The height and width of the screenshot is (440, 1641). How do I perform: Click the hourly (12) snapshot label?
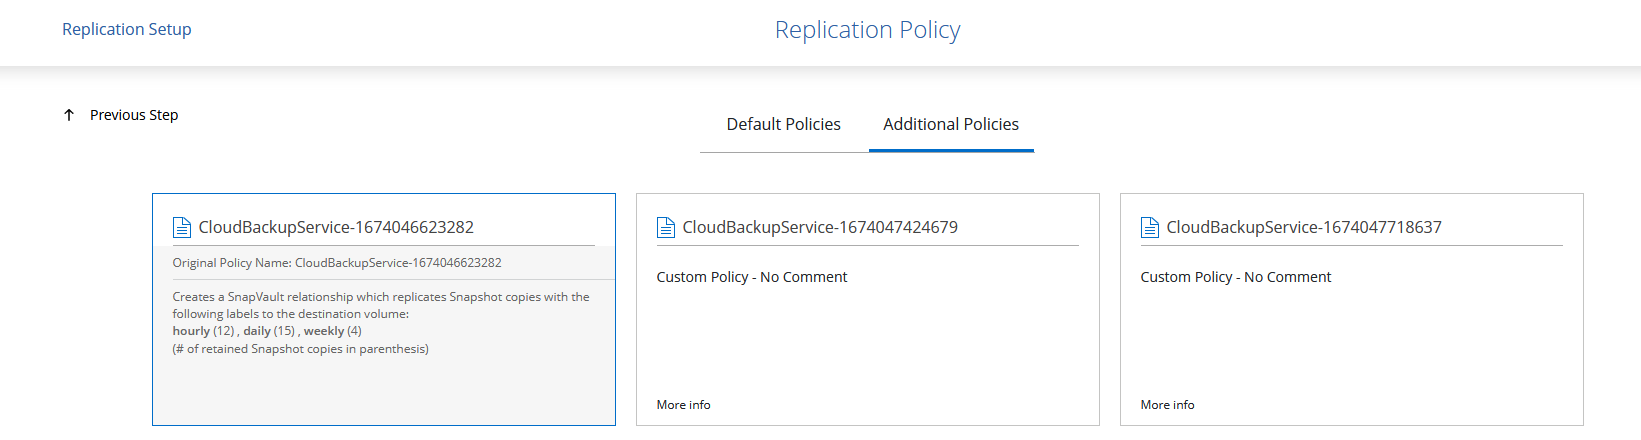point(203,331)
